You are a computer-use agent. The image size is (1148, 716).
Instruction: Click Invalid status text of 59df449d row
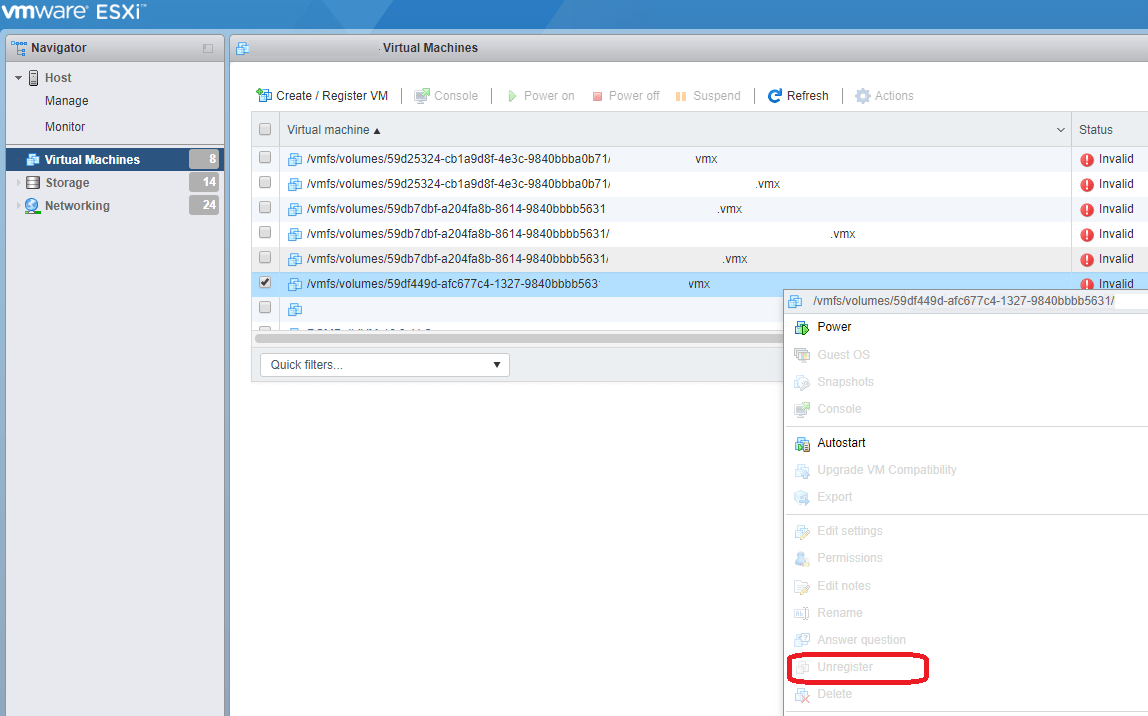click(x=1116, y=284)
